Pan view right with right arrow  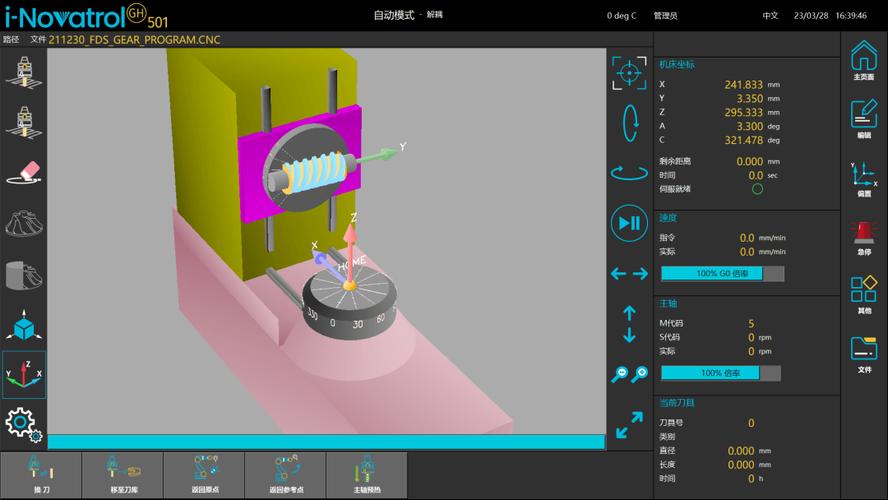click(x=641, y=274)
